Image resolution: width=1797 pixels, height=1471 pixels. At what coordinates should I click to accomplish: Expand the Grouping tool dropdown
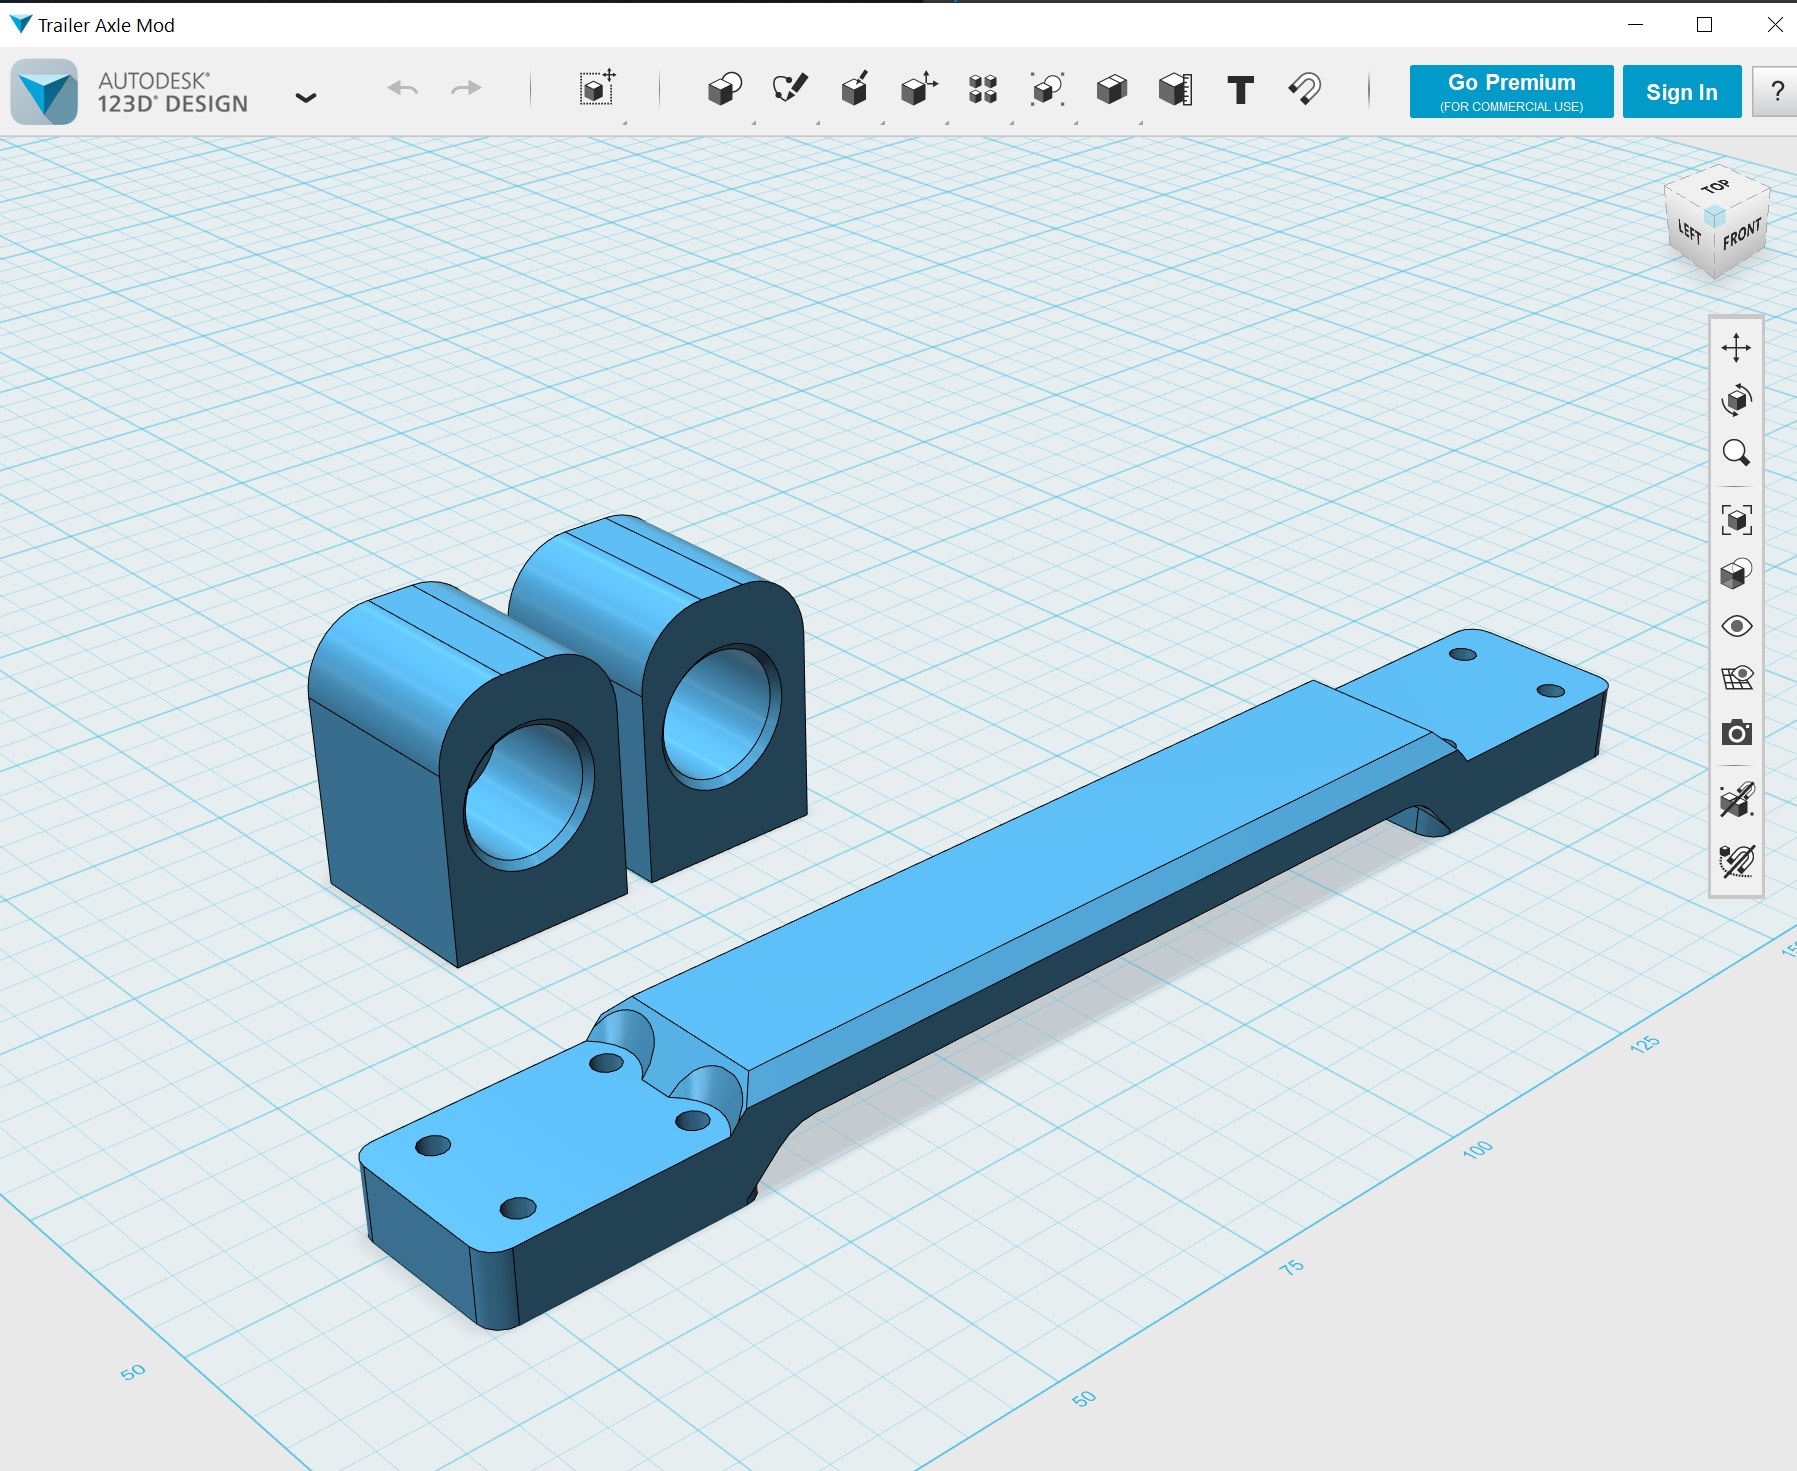pyautogui.click(x=1047, y=90)
